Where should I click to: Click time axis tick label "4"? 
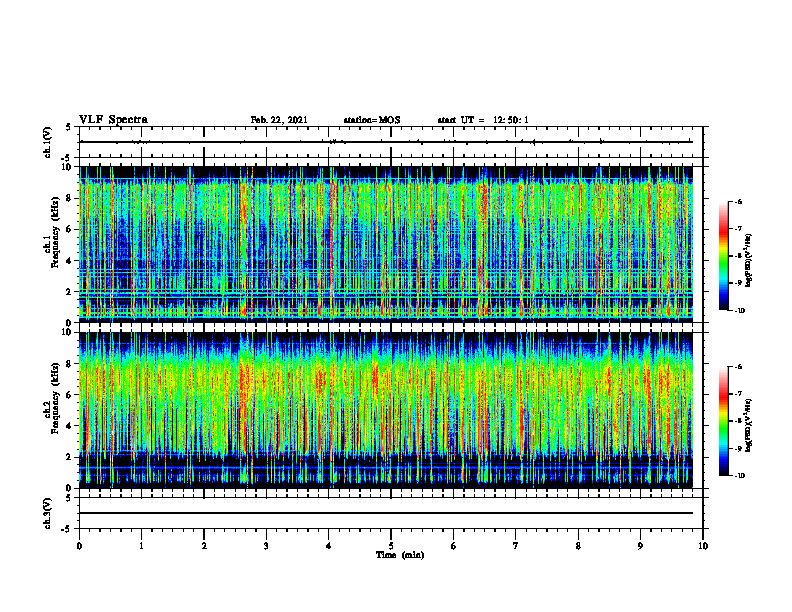click(x=329, y=546)
